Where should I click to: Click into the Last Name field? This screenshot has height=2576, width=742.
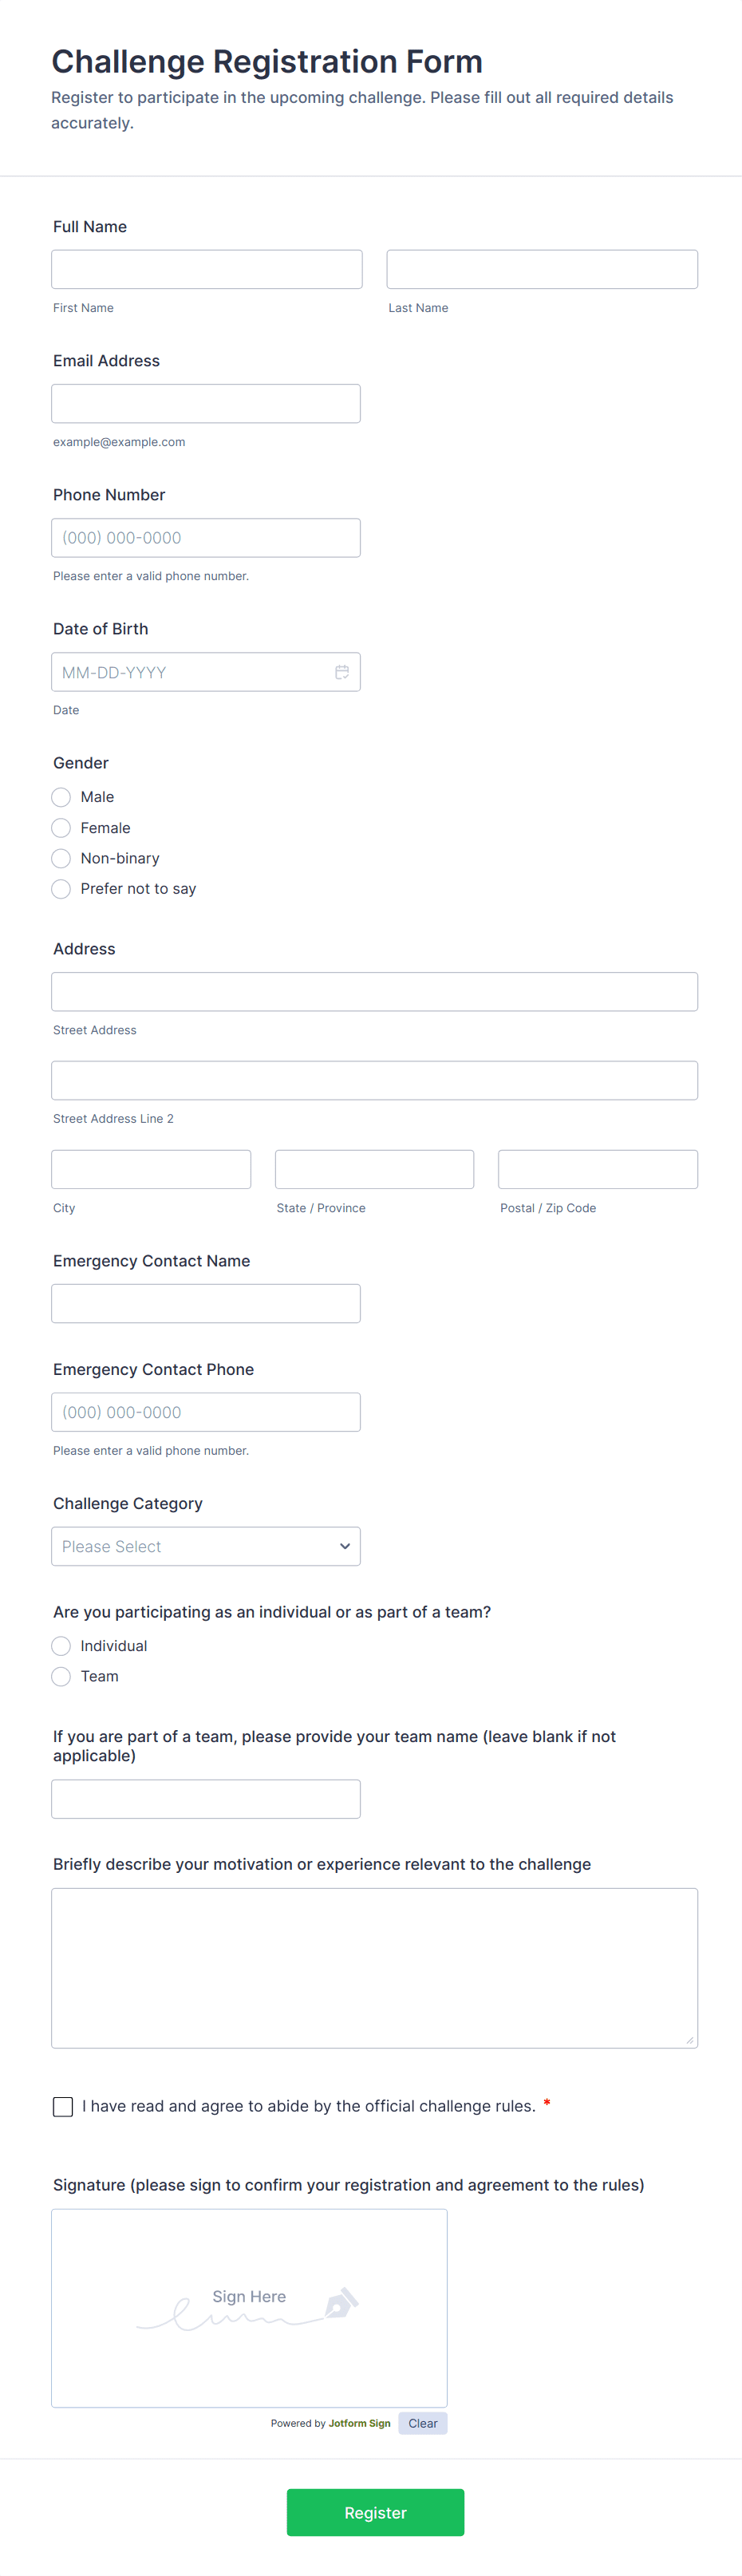[542, 269]
